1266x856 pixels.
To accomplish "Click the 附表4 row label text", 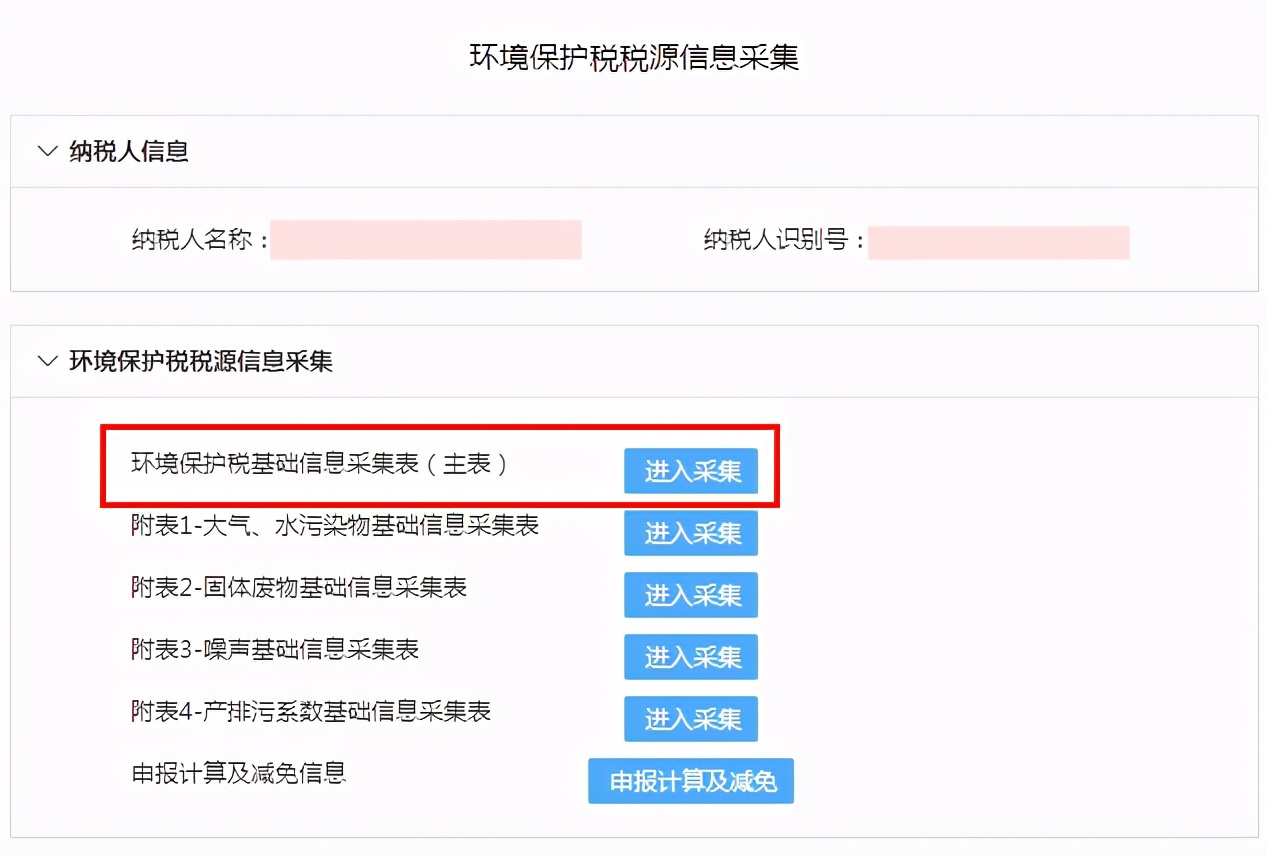I will tap(310, 712).
